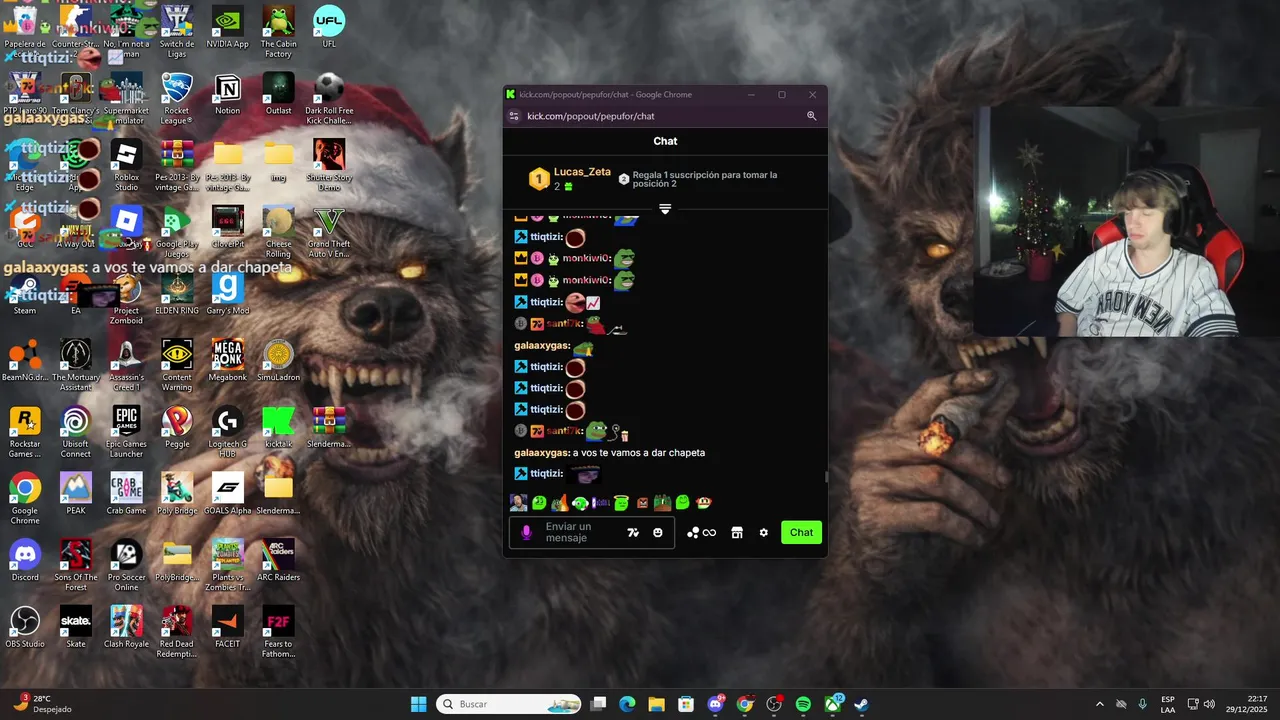1280x720 pixels.
Task: Open Content Warning desktop icon
Action: [177, 365]
